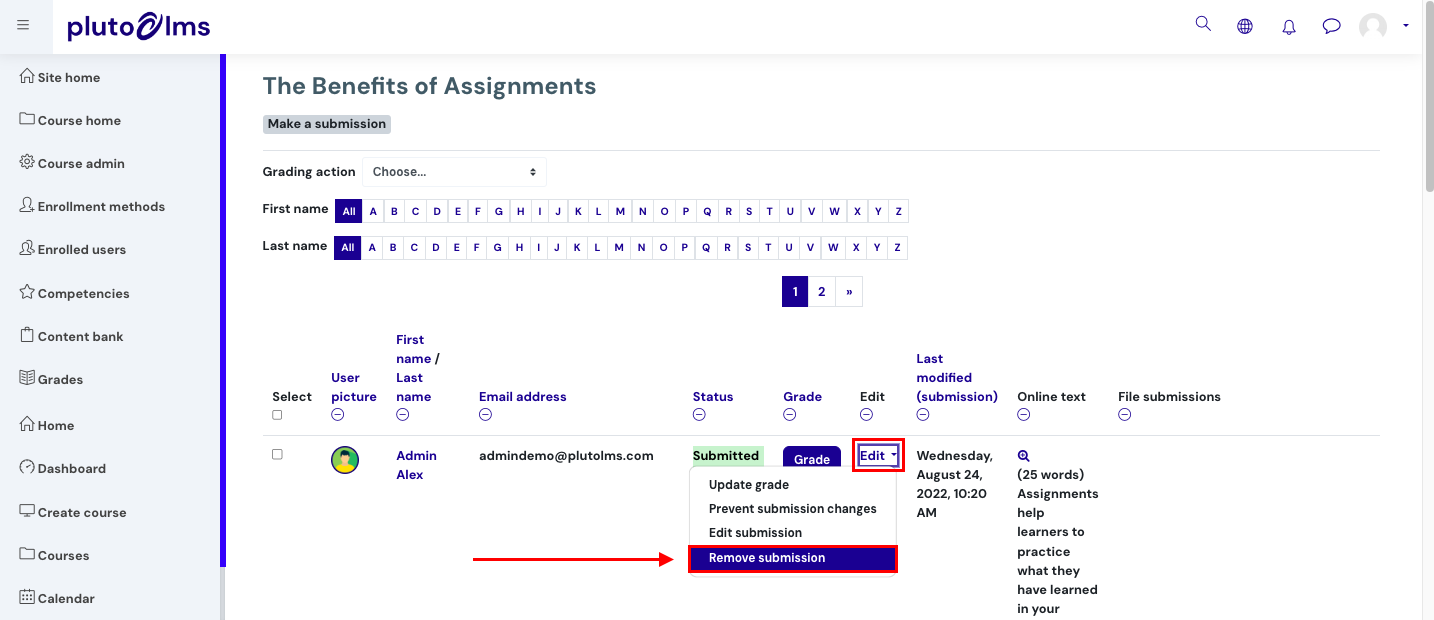Open the notifications bell
1434x620 pixels.
pos(1289,27)
